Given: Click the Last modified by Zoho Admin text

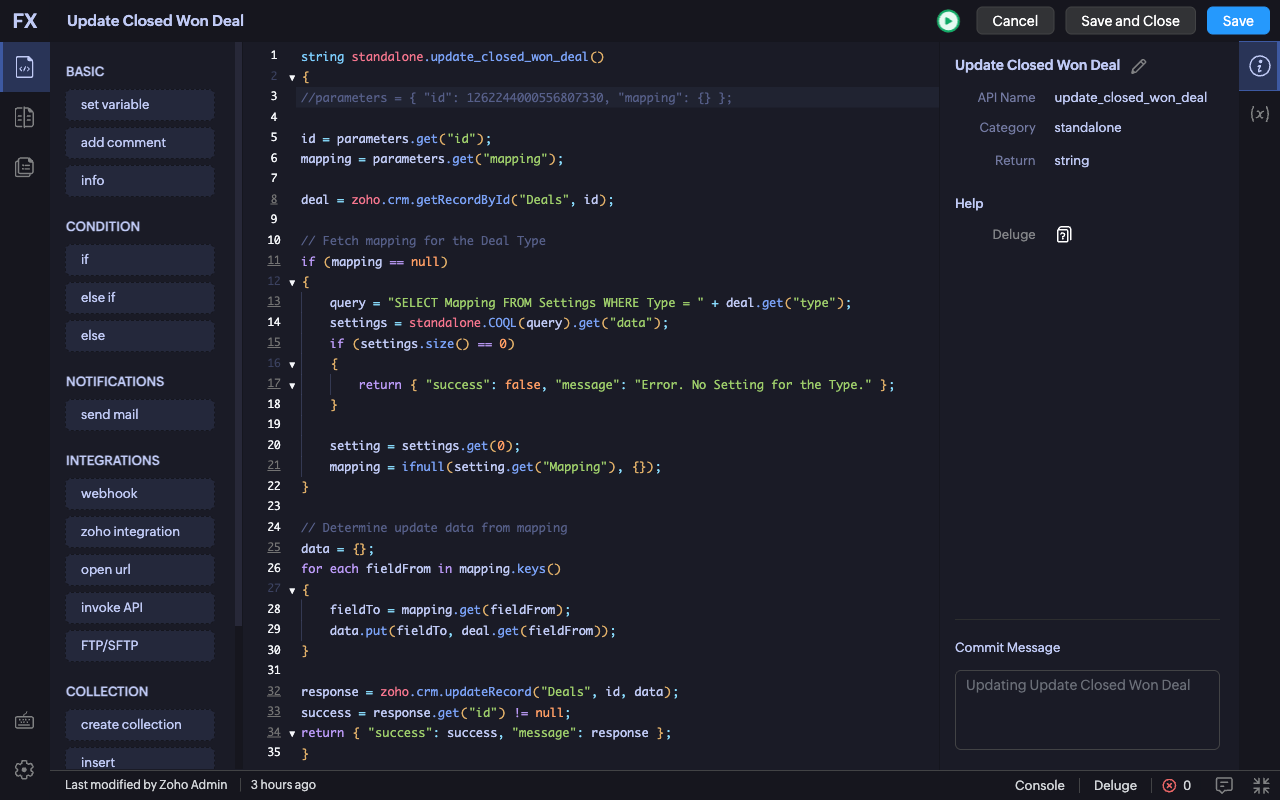Looking at the screenshot, I should click(146, 785).
